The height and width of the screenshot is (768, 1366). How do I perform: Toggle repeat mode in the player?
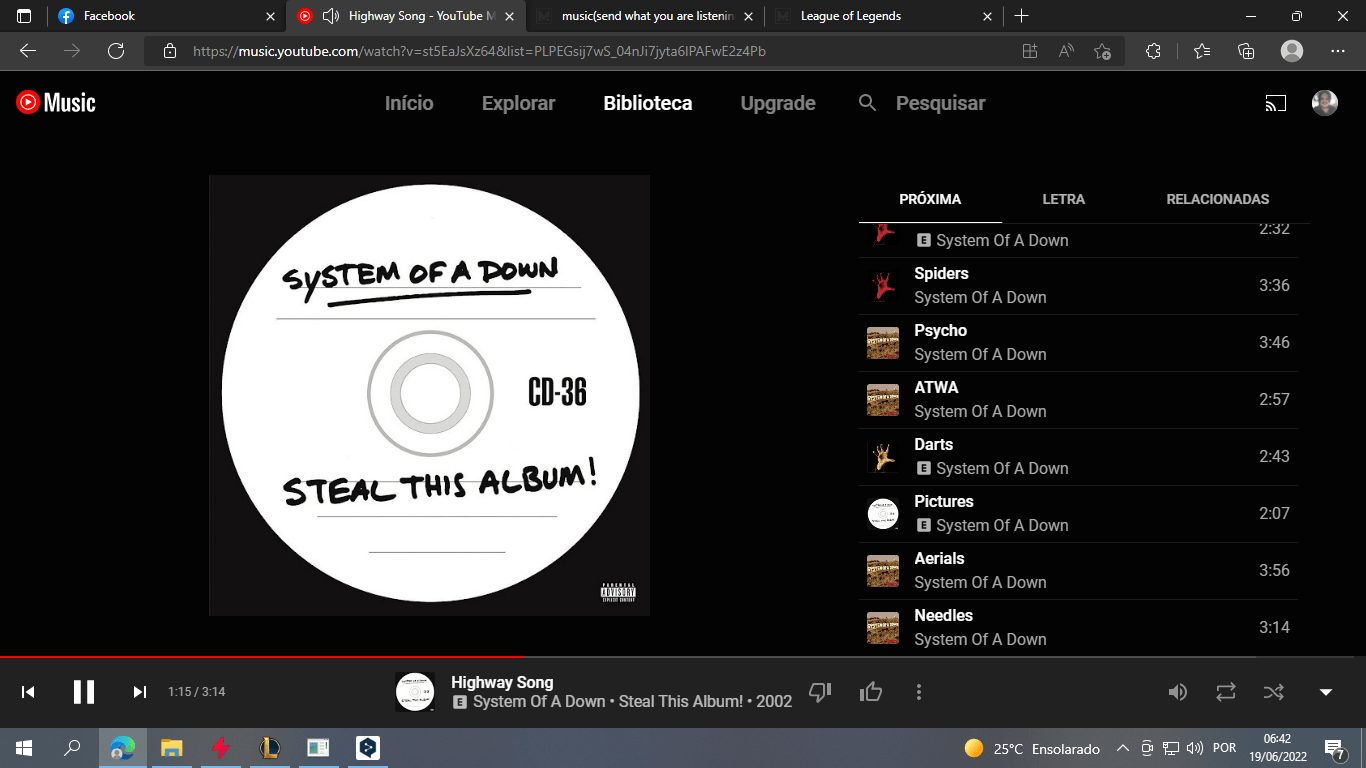(1226, 692)
